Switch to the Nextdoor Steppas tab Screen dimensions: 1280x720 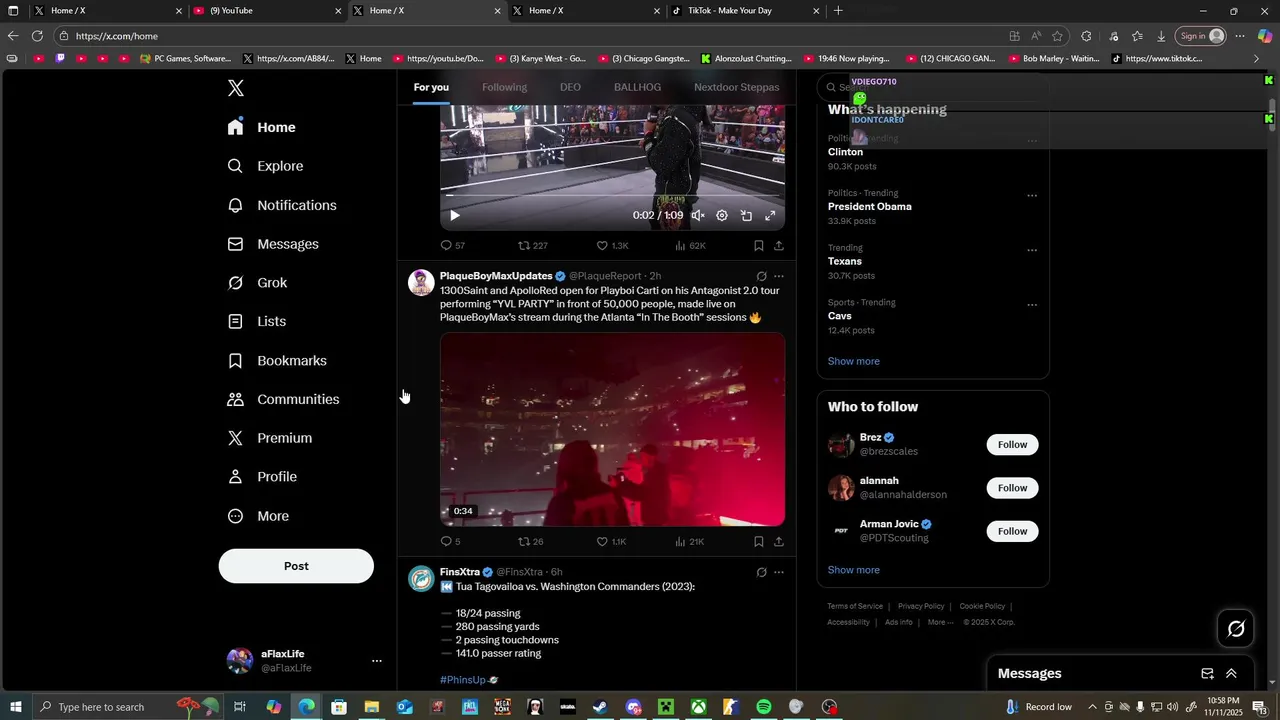pos(737,87)
